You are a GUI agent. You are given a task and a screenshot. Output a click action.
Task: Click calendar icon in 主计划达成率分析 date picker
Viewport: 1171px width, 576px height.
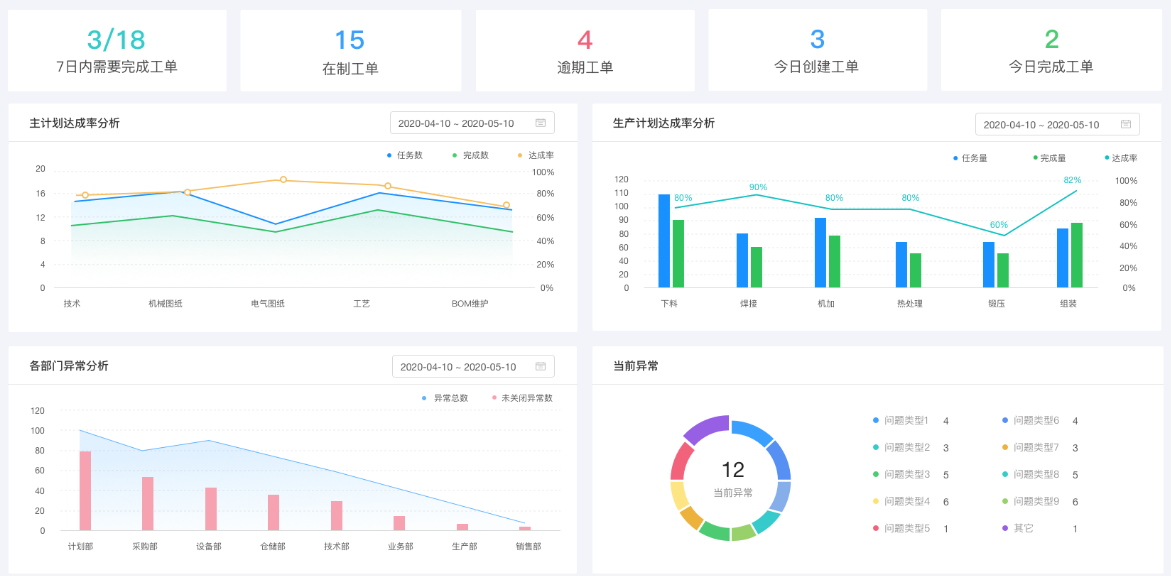[x=540, y=123]
